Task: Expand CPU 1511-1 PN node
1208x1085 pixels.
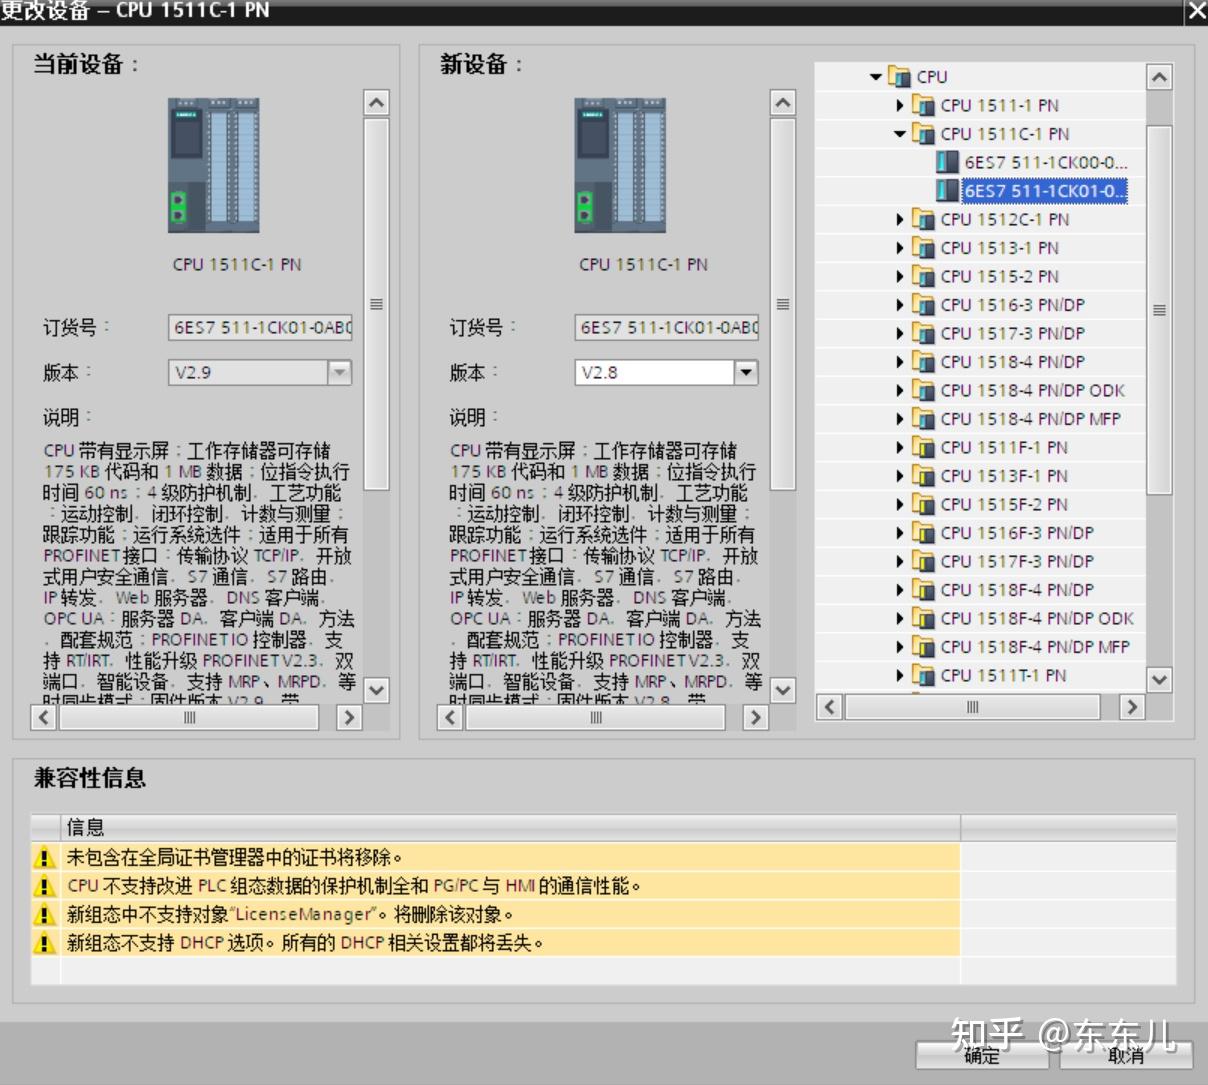Action: coord(900,105)
